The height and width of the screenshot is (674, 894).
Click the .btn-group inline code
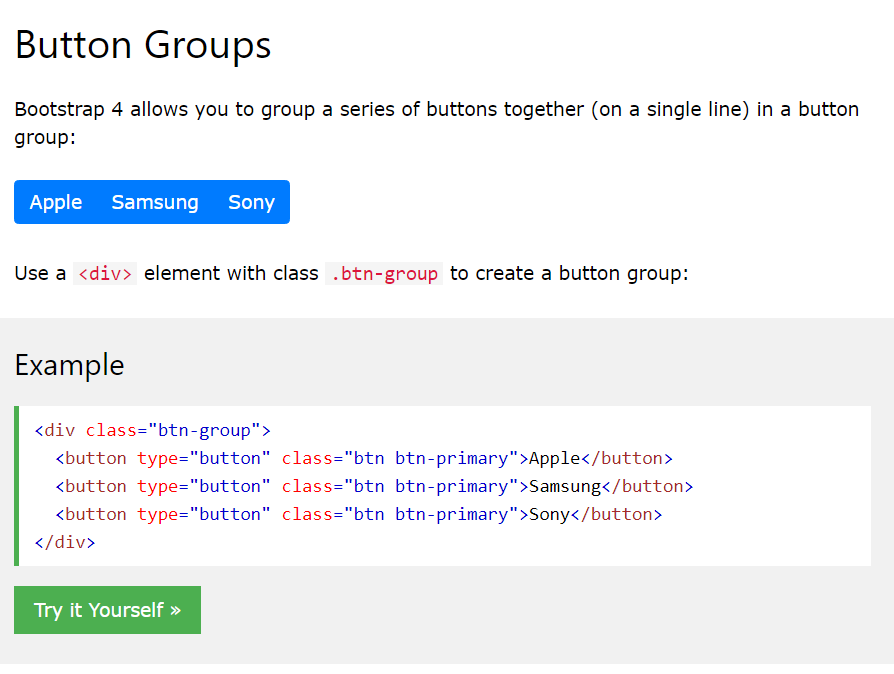[x=384, y=274]
